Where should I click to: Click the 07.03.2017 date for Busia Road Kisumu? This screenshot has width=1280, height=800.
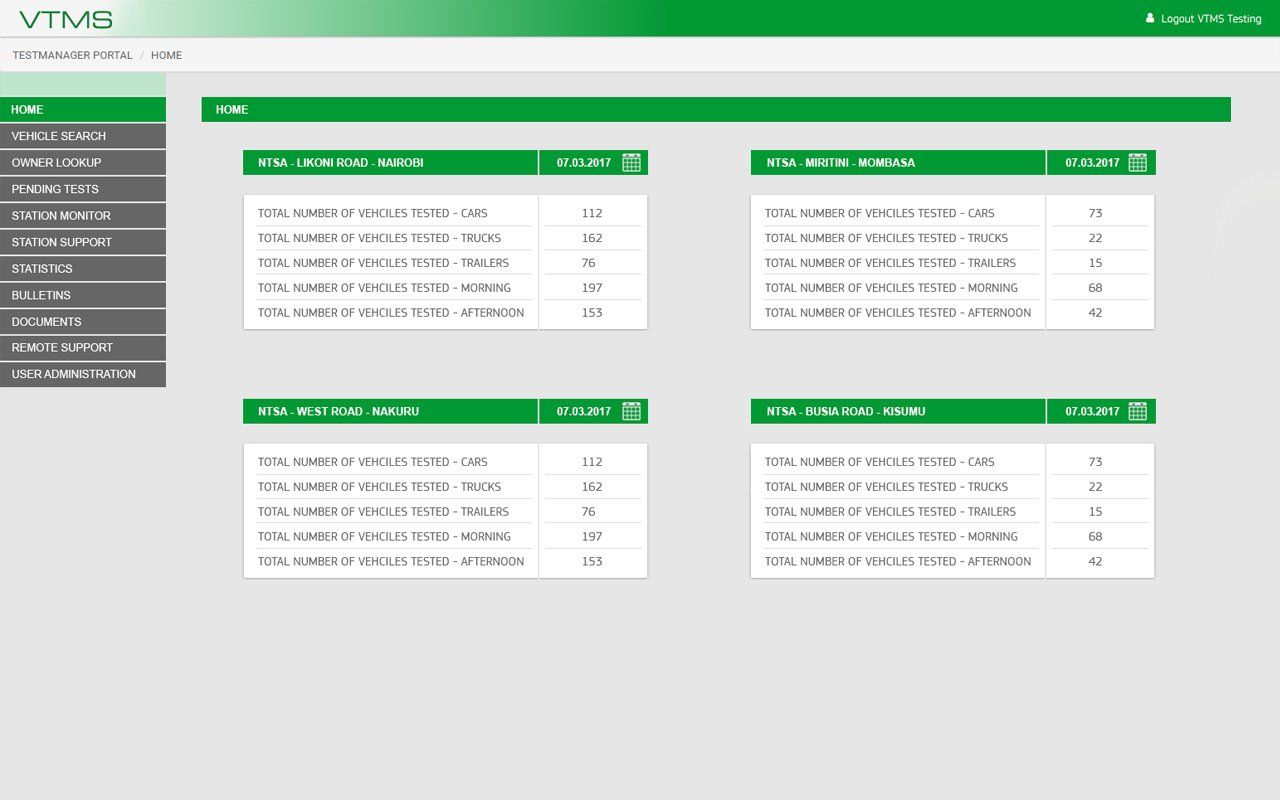1092,411
